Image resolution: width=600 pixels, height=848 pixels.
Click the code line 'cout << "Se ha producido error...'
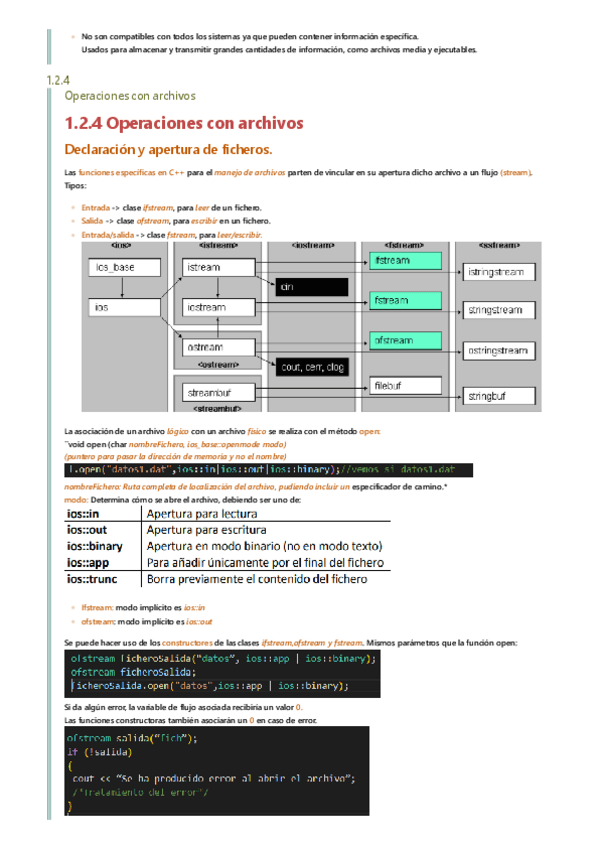[x=214, y=778]
